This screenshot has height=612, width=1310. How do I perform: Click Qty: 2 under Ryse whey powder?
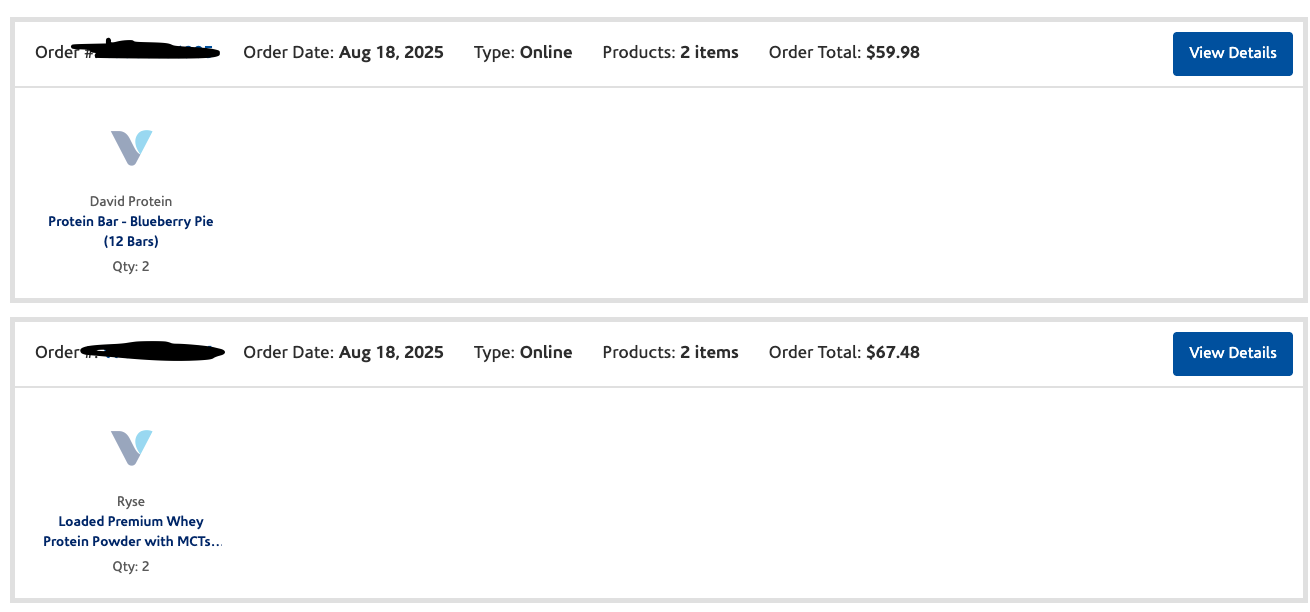(131, 567)
